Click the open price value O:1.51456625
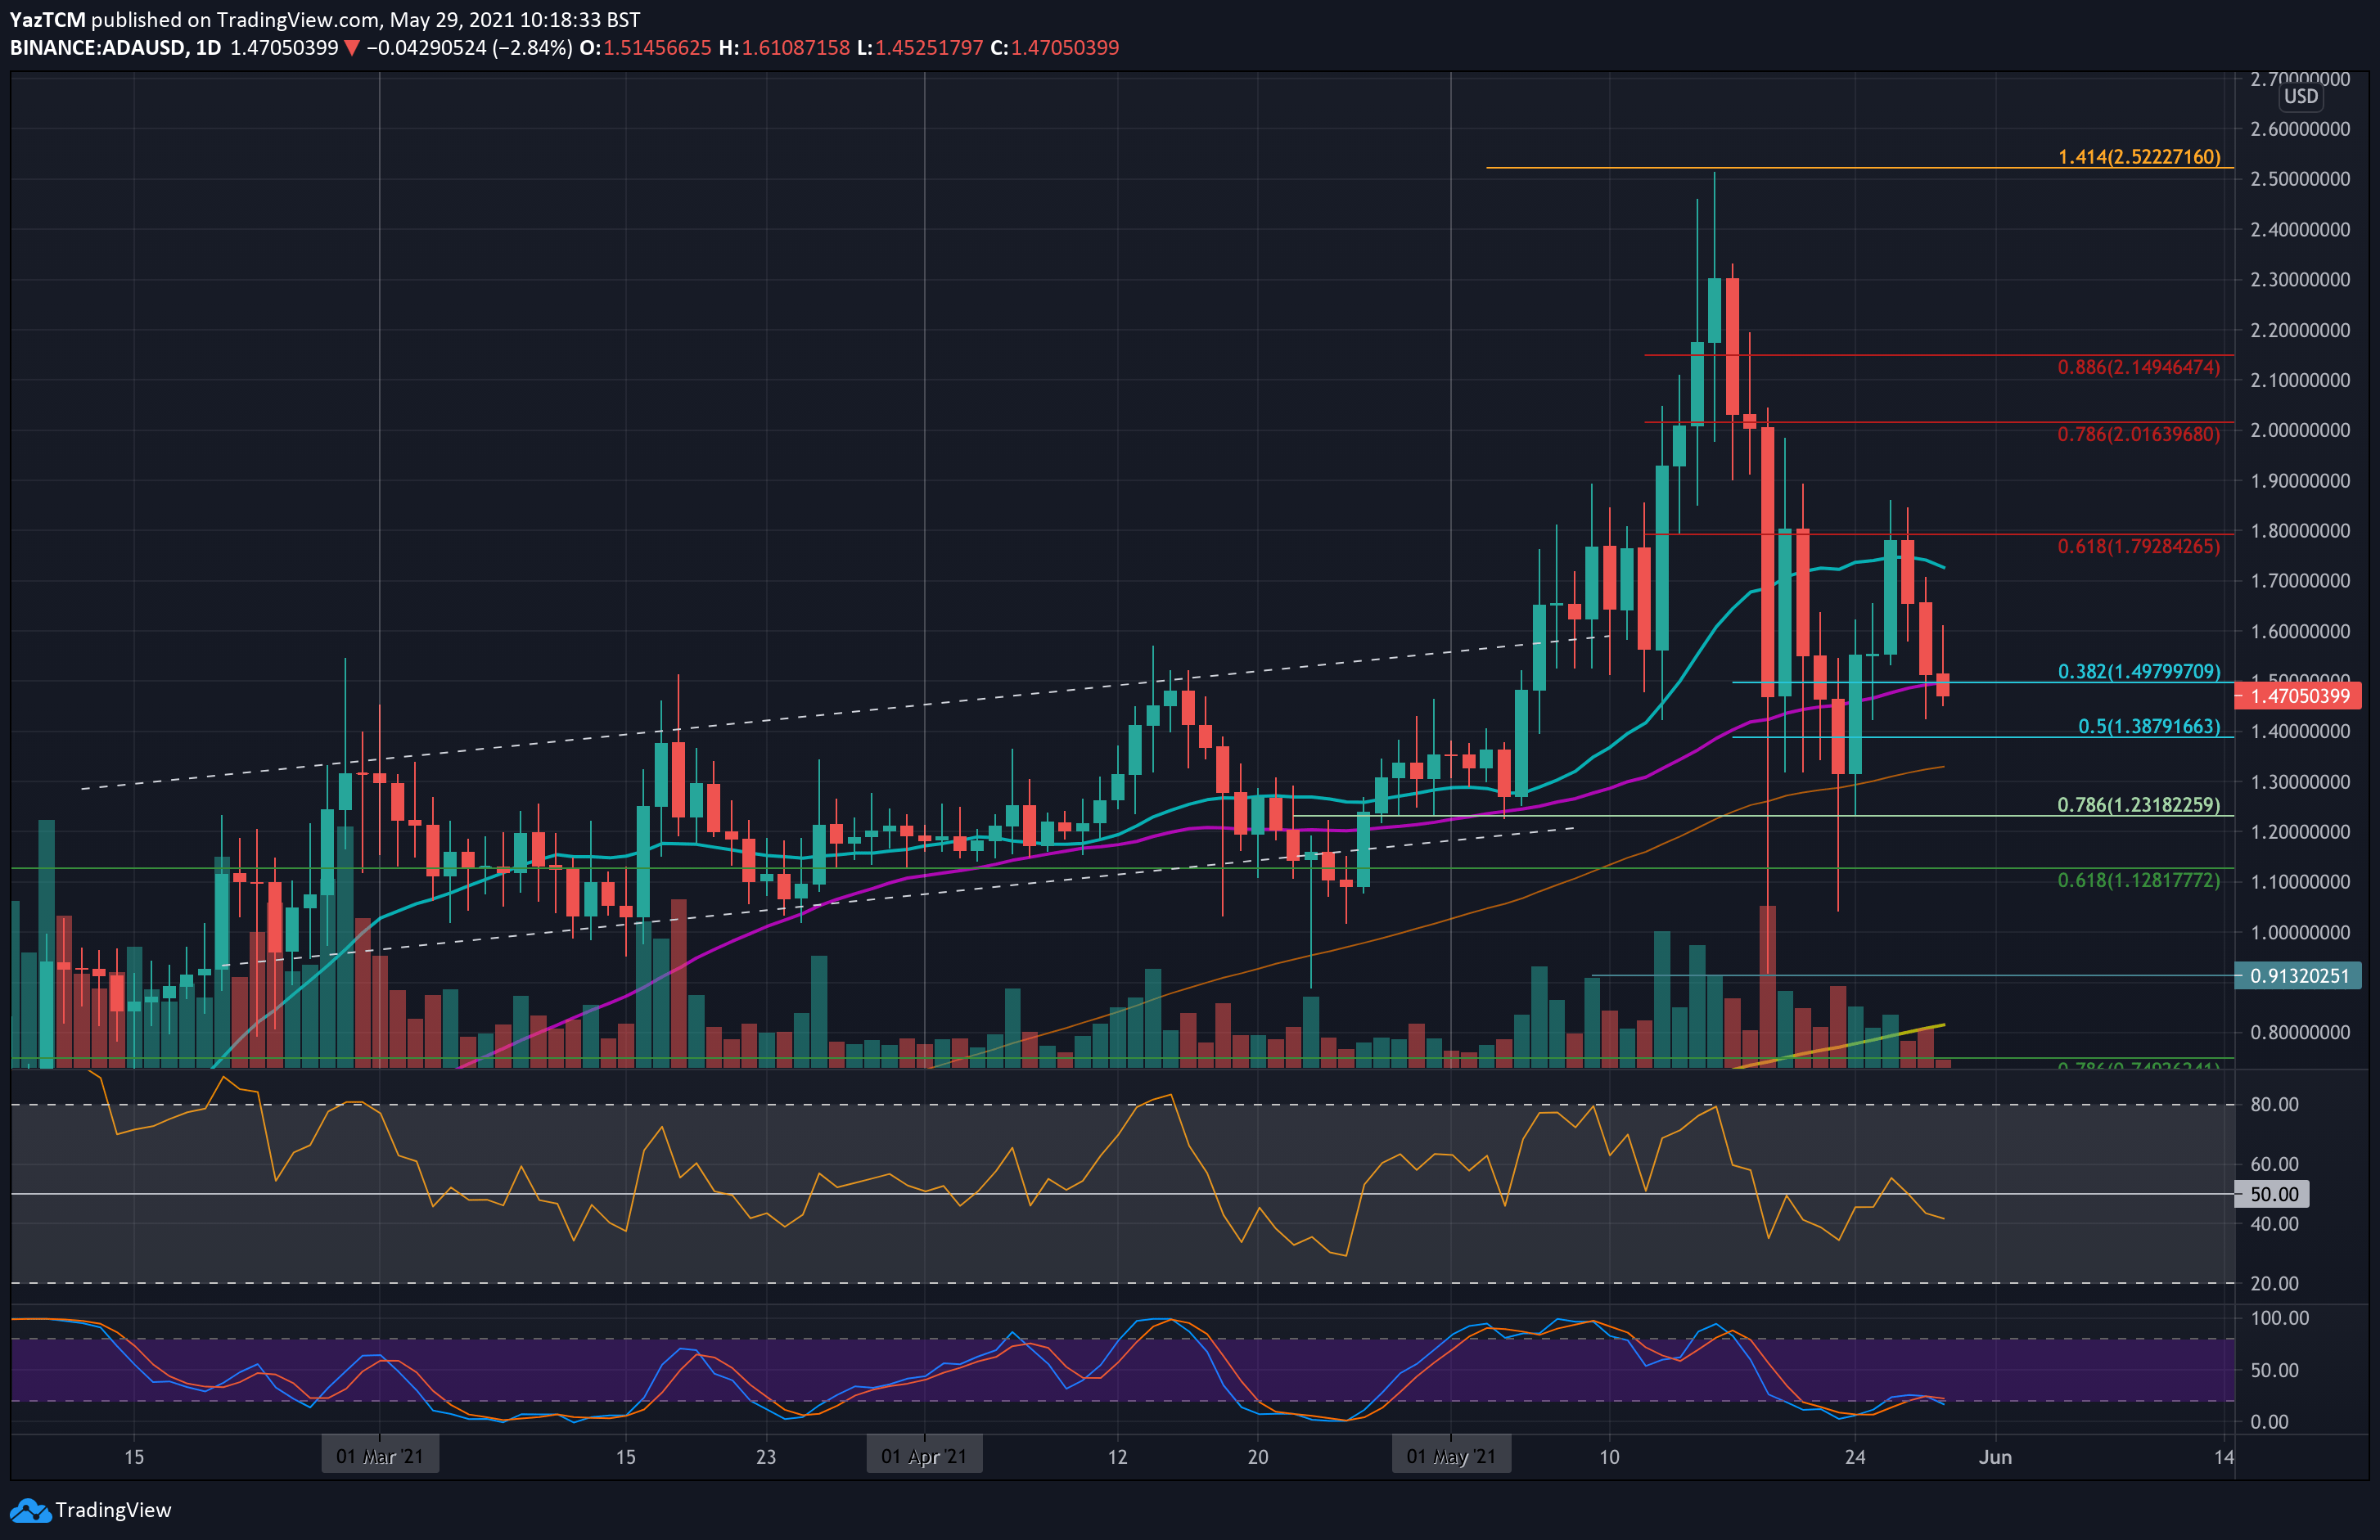This screenshot has height=1540, width=2380. (646, 48)
